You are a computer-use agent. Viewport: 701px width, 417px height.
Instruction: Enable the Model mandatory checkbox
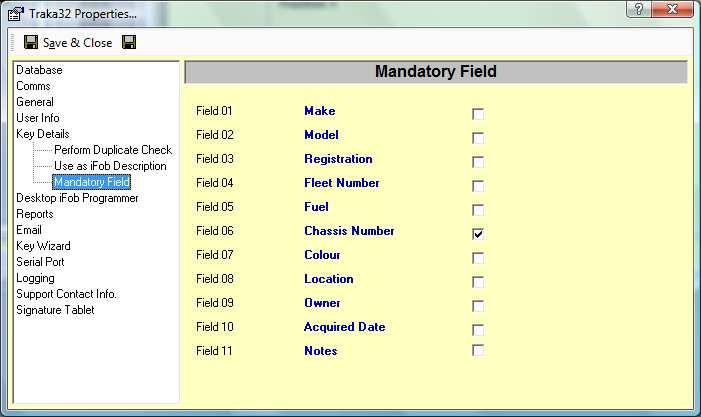pyautogui.click(x=478, y=138)
